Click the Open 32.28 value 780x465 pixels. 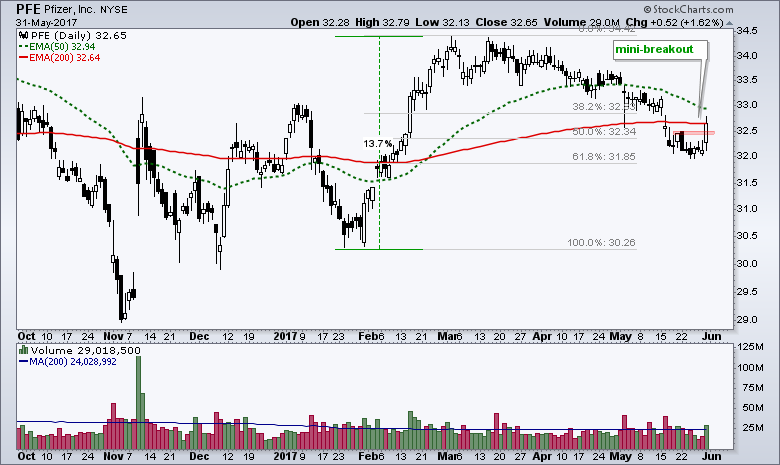pos(321,22)
